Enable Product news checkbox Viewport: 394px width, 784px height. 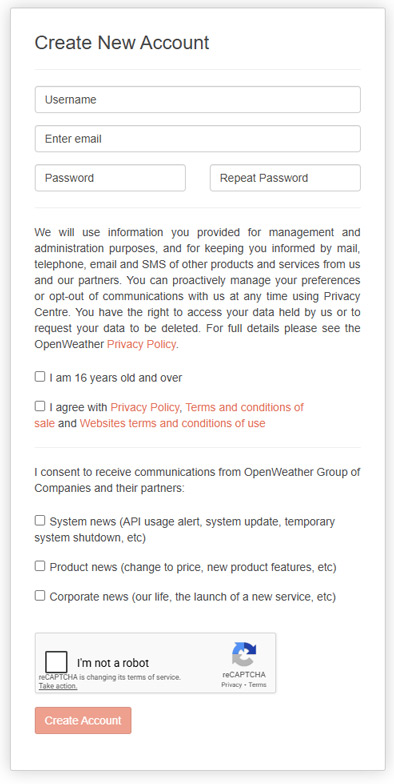tap(40, 566)
